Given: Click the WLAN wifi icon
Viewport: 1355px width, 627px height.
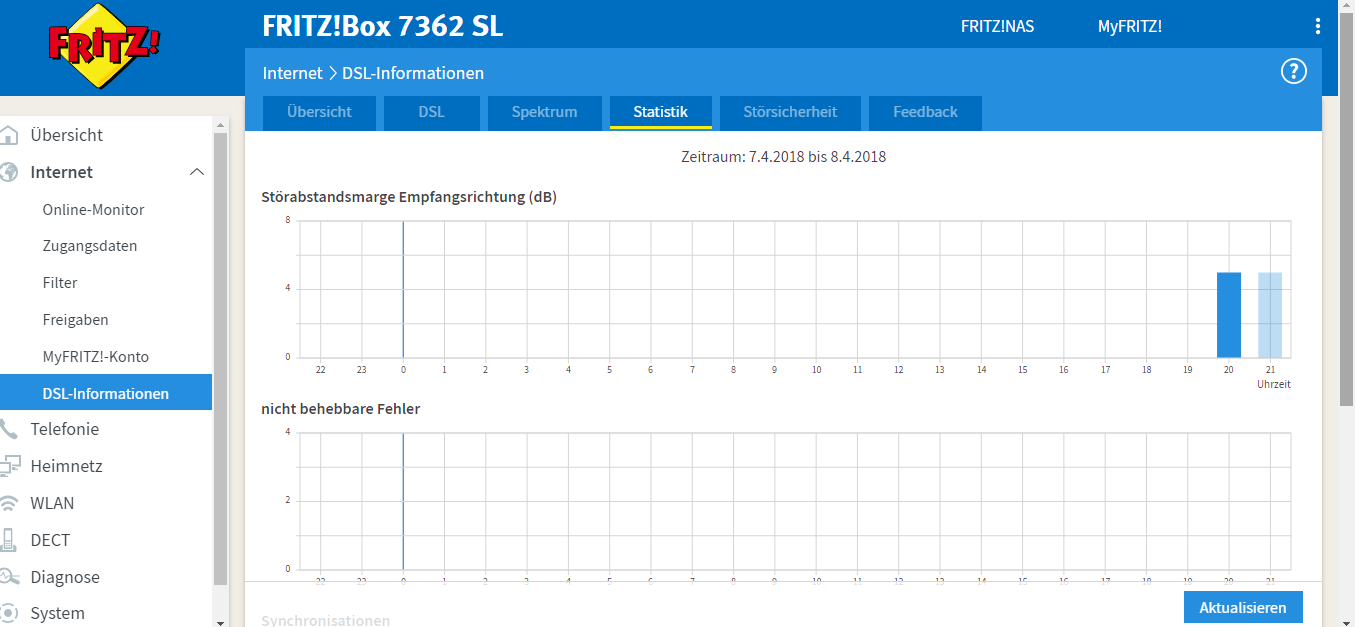Looking at the screenshot, I should tap(9, 503).
